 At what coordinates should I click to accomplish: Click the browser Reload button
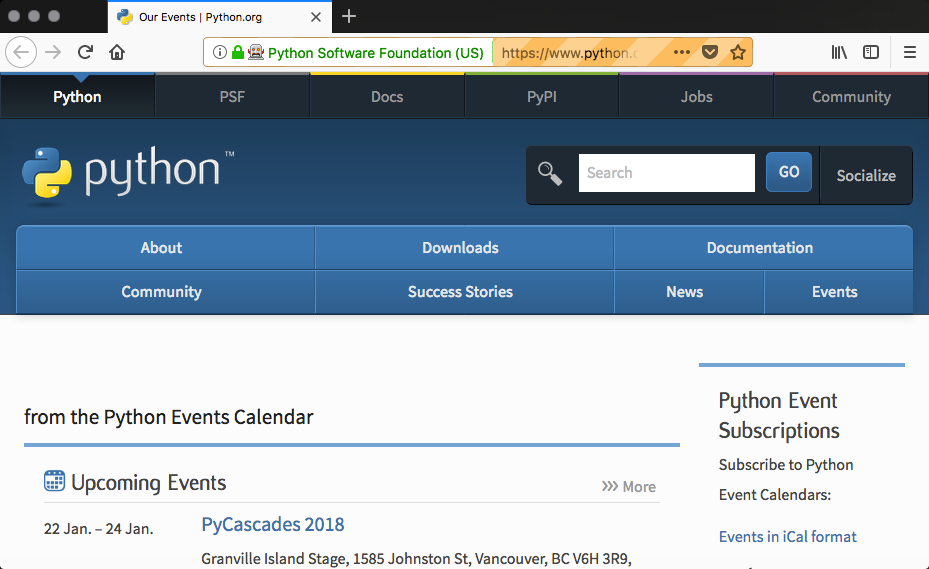(86, 53)
